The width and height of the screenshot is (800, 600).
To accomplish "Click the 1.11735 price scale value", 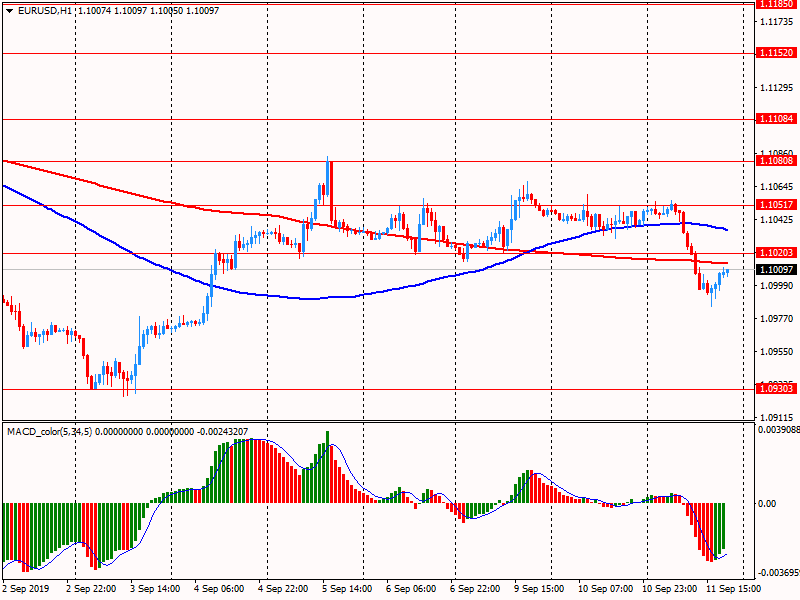I will pos(777,21).
